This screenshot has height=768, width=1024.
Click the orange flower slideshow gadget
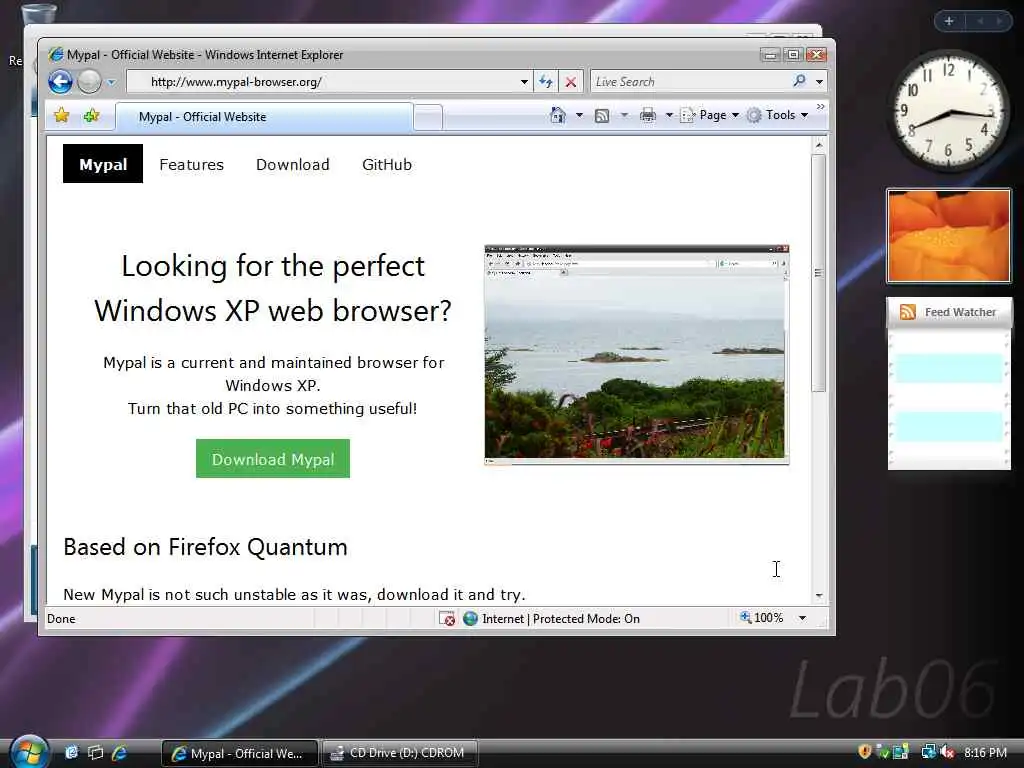point(948,236)
